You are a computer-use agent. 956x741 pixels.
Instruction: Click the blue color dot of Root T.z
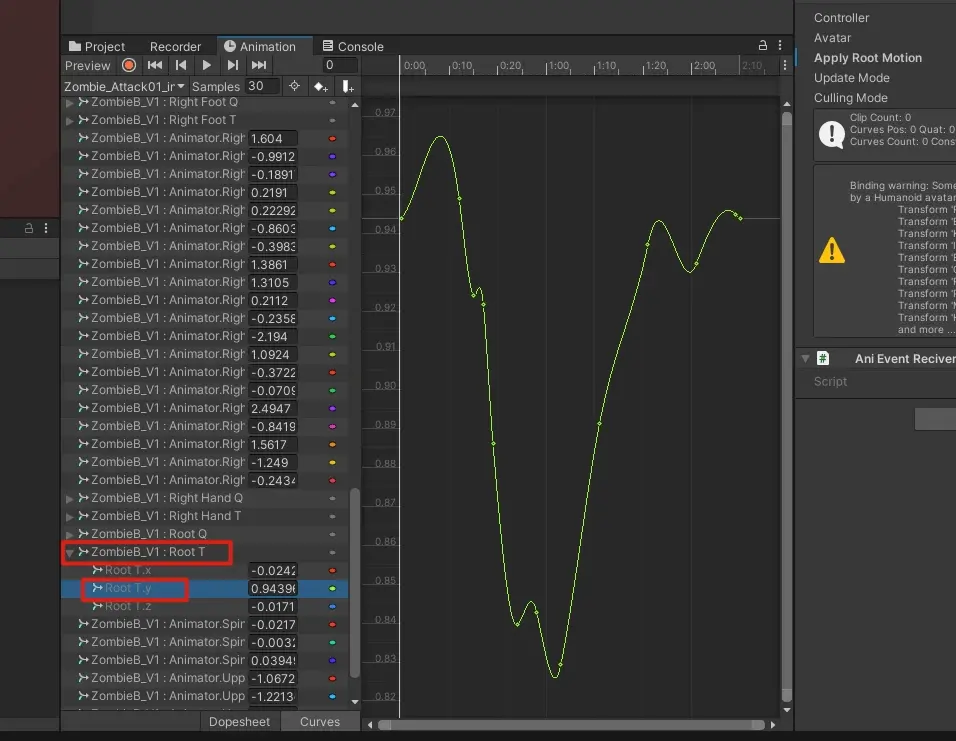[332, 606]
